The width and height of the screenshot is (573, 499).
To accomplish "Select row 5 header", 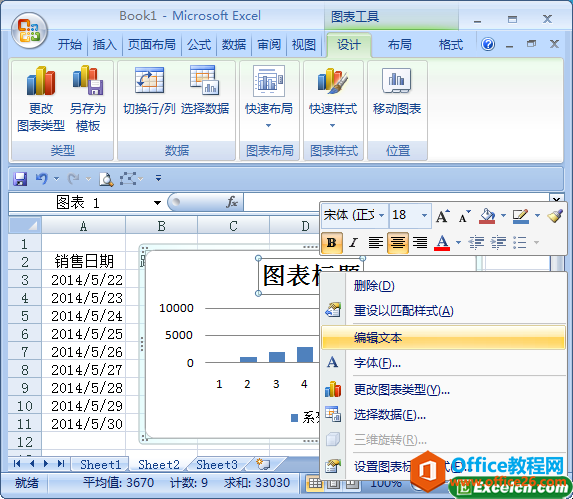I will tap(25, 316).
